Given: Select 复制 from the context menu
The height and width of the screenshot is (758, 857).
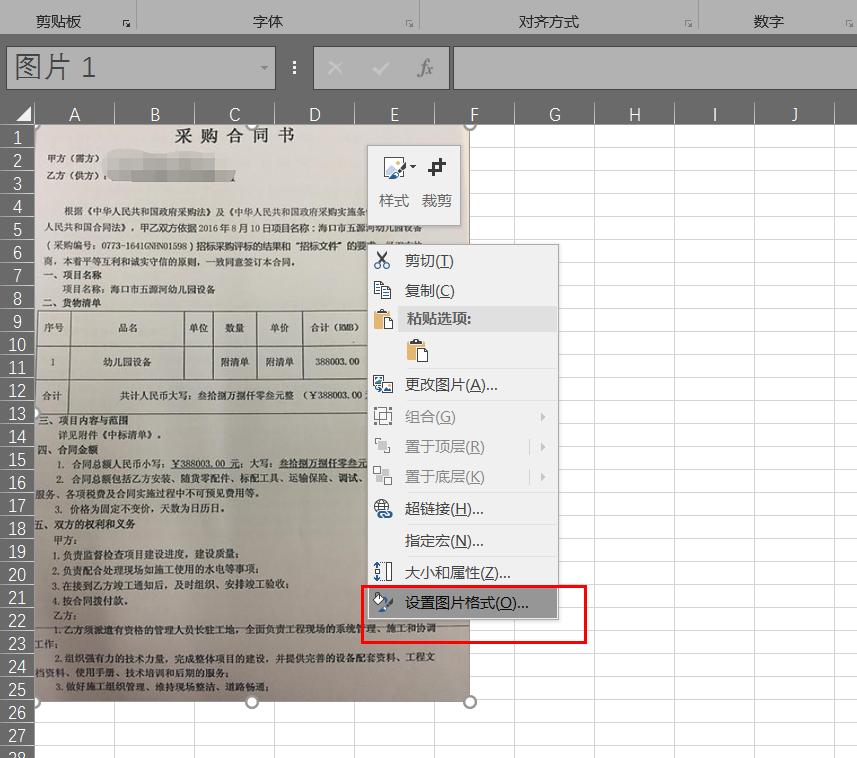Looking at the screenshot, I should (430, 290).
